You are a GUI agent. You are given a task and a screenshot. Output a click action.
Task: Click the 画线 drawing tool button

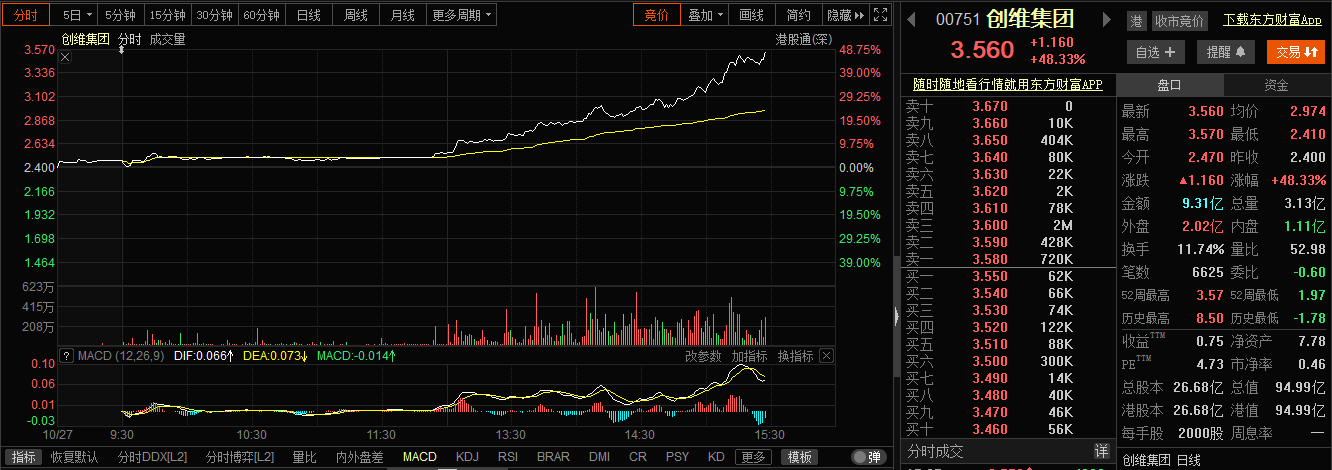pyautogui.click(x=752, y=15)
